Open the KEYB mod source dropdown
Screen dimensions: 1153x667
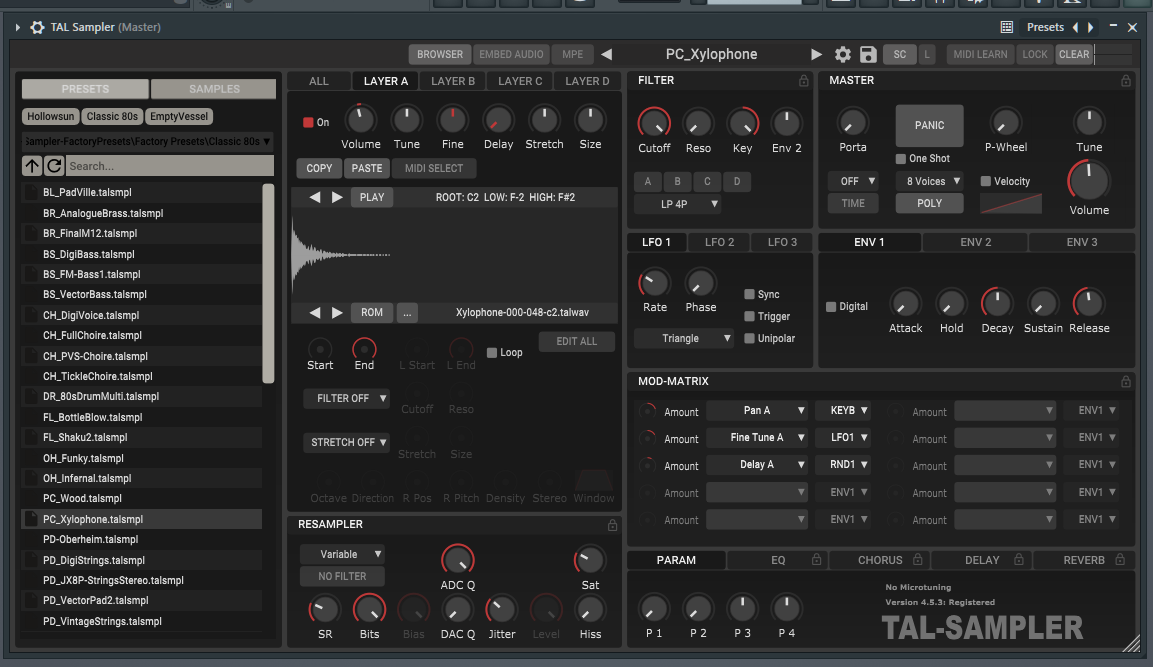843,410
